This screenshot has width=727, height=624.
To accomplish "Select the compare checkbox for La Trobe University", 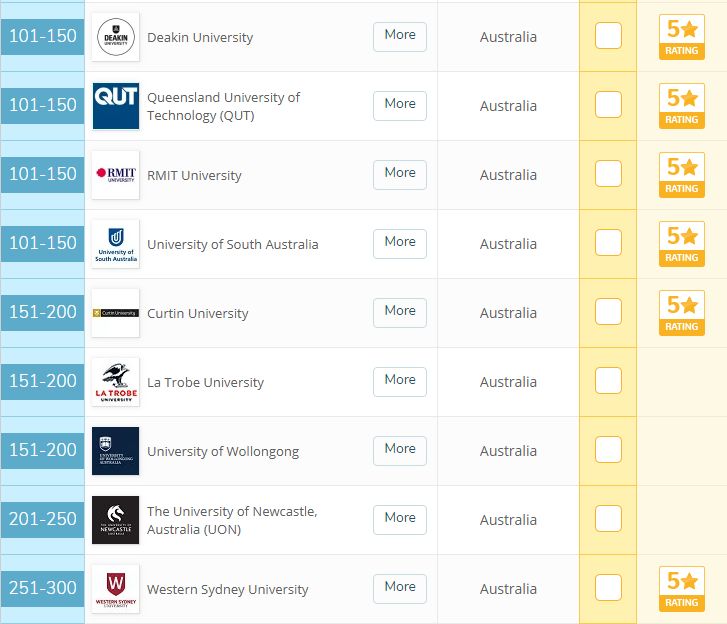I will (608, 381).
